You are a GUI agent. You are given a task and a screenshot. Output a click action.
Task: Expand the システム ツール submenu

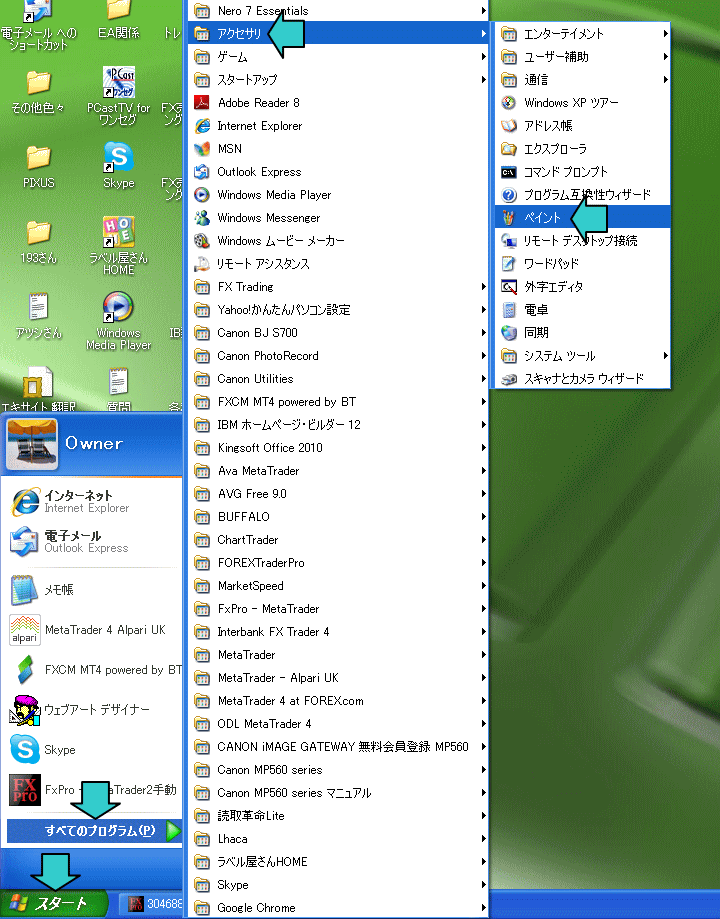[x=582, y=356]
